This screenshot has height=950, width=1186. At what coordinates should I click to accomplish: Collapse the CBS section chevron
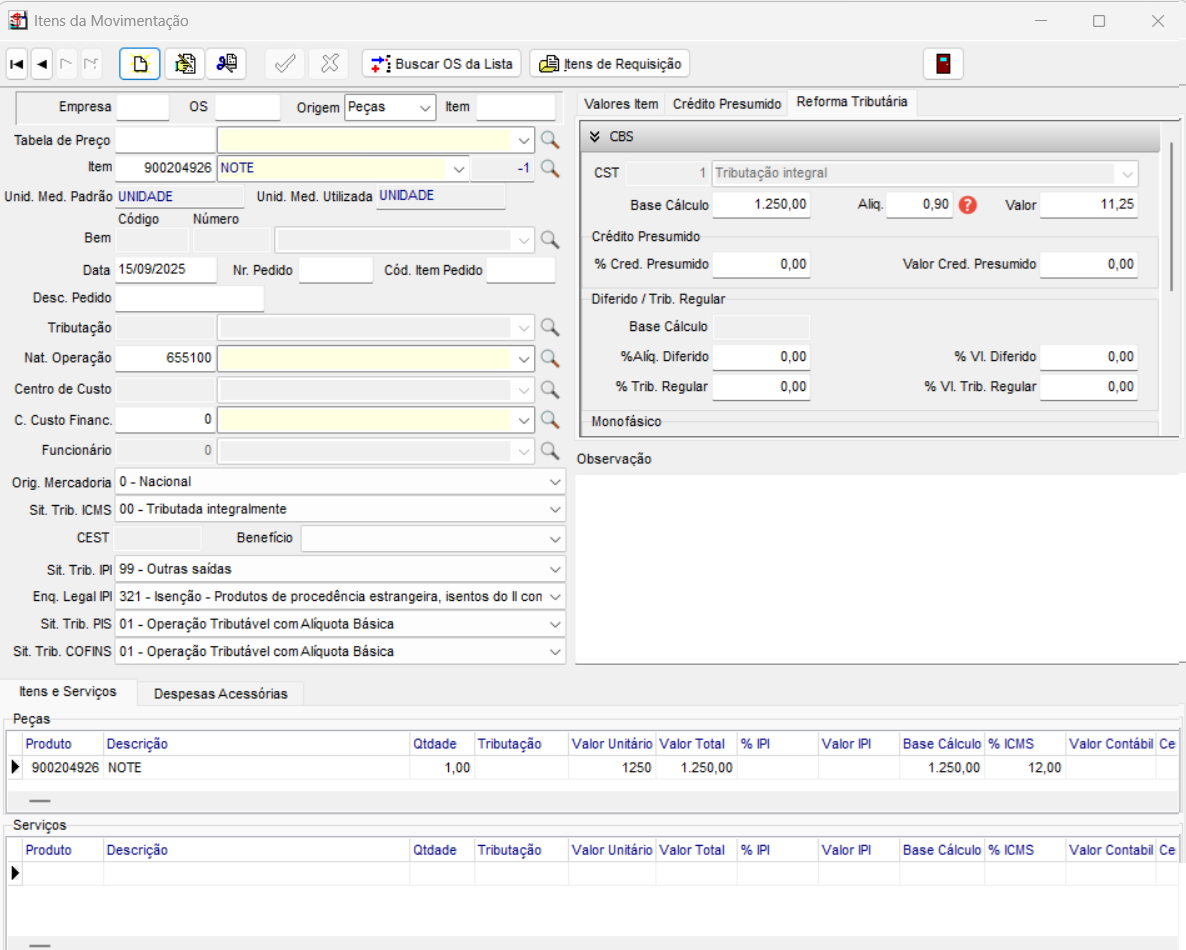click(595, 137)
